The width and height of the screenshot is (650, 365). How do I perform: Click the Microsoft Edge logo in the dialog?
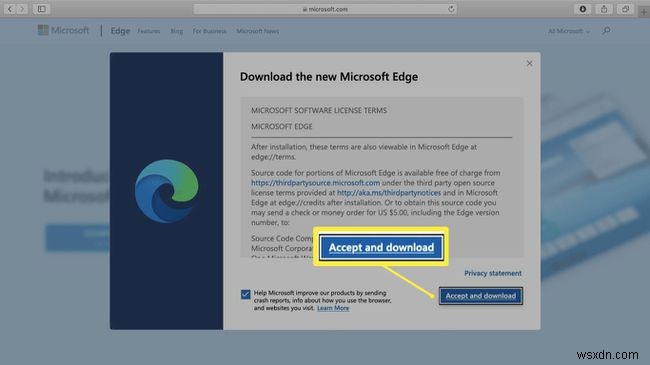pos(166,191)
